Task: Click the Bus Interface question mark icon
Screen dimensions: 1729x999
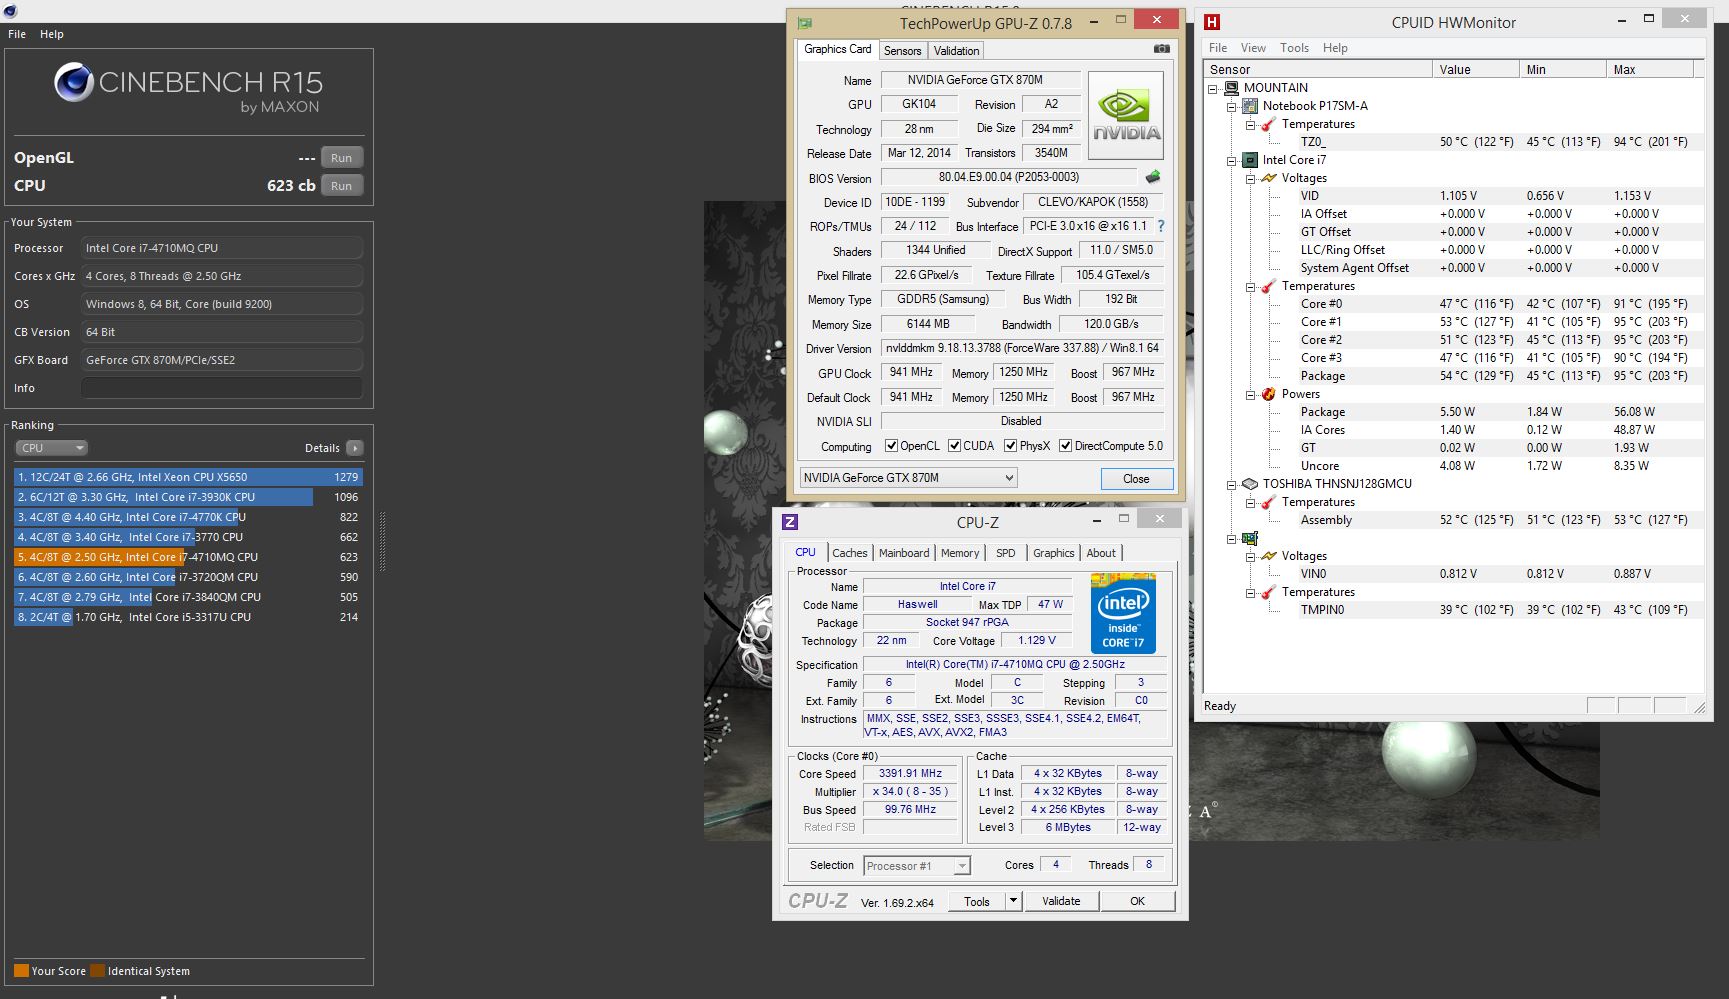Action: 1161,226
